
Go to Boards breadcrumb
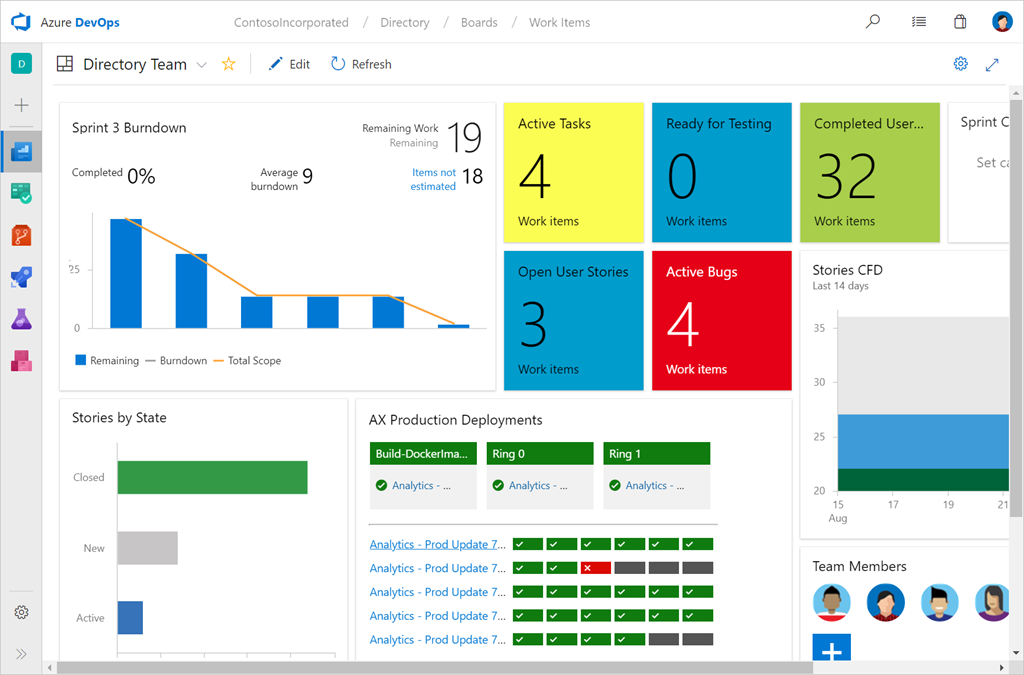point(479,22)
